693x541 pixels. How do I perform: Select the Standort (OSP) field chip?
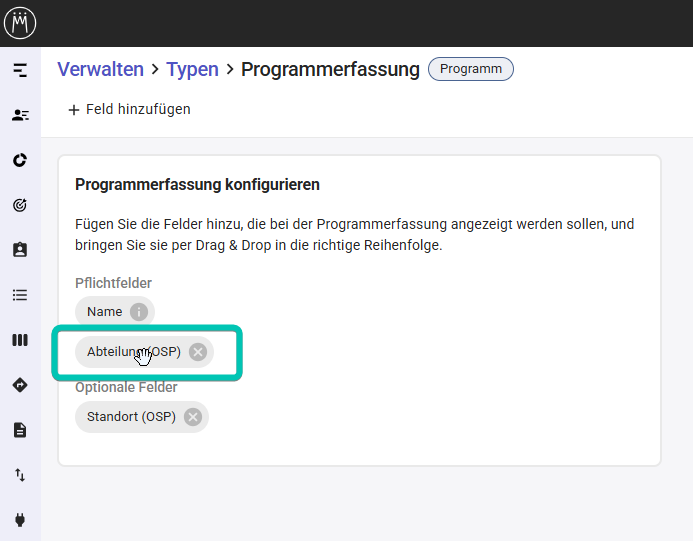(x=130, y=417)
